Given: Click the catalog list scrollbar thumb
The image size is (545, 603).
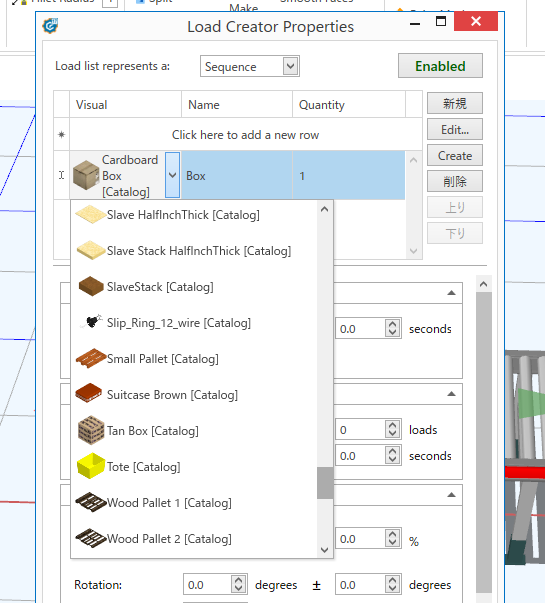Looking at the screenshot, I should point(325,483).
